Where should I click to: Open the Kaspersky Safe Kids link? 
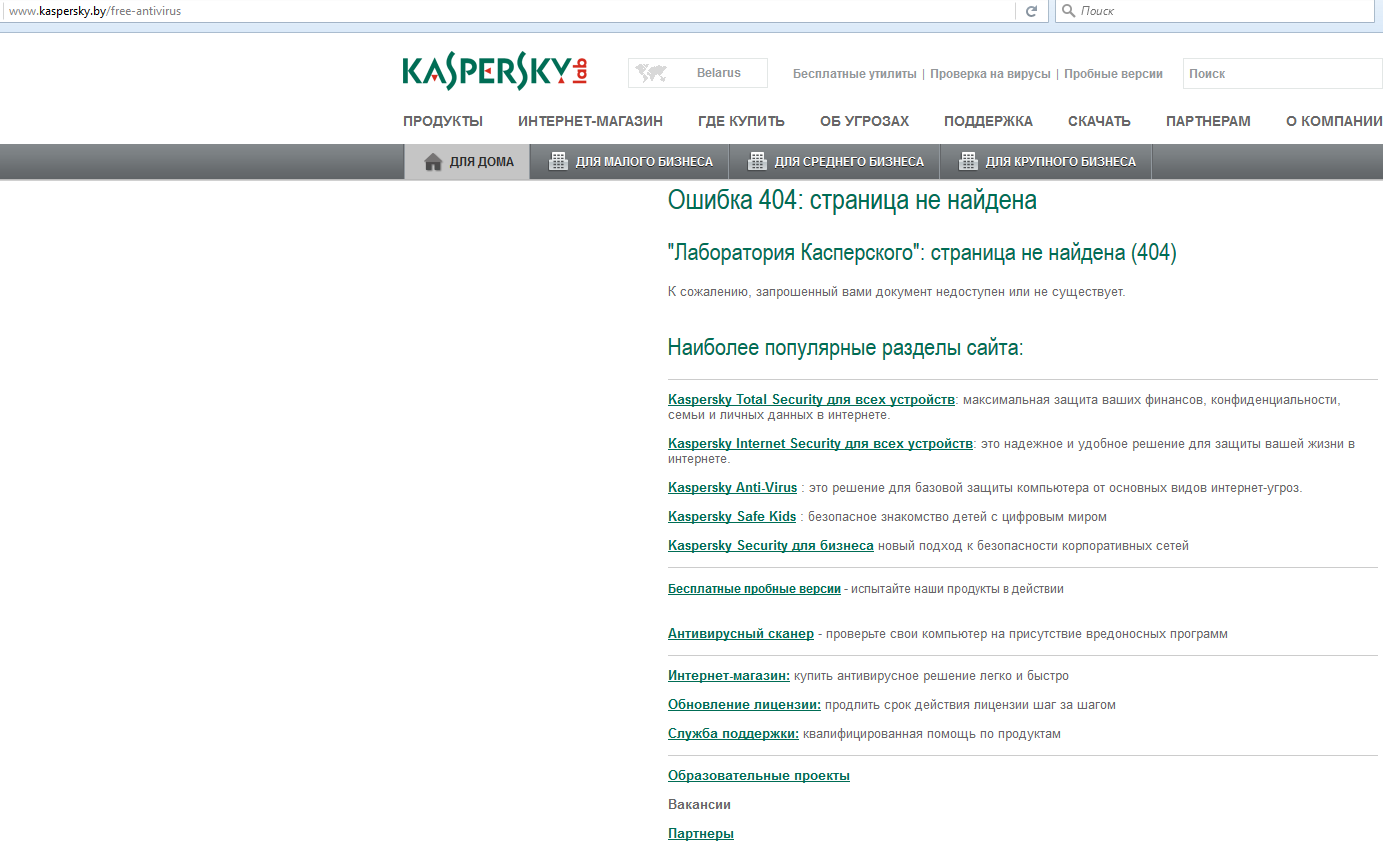coord(732,517)
